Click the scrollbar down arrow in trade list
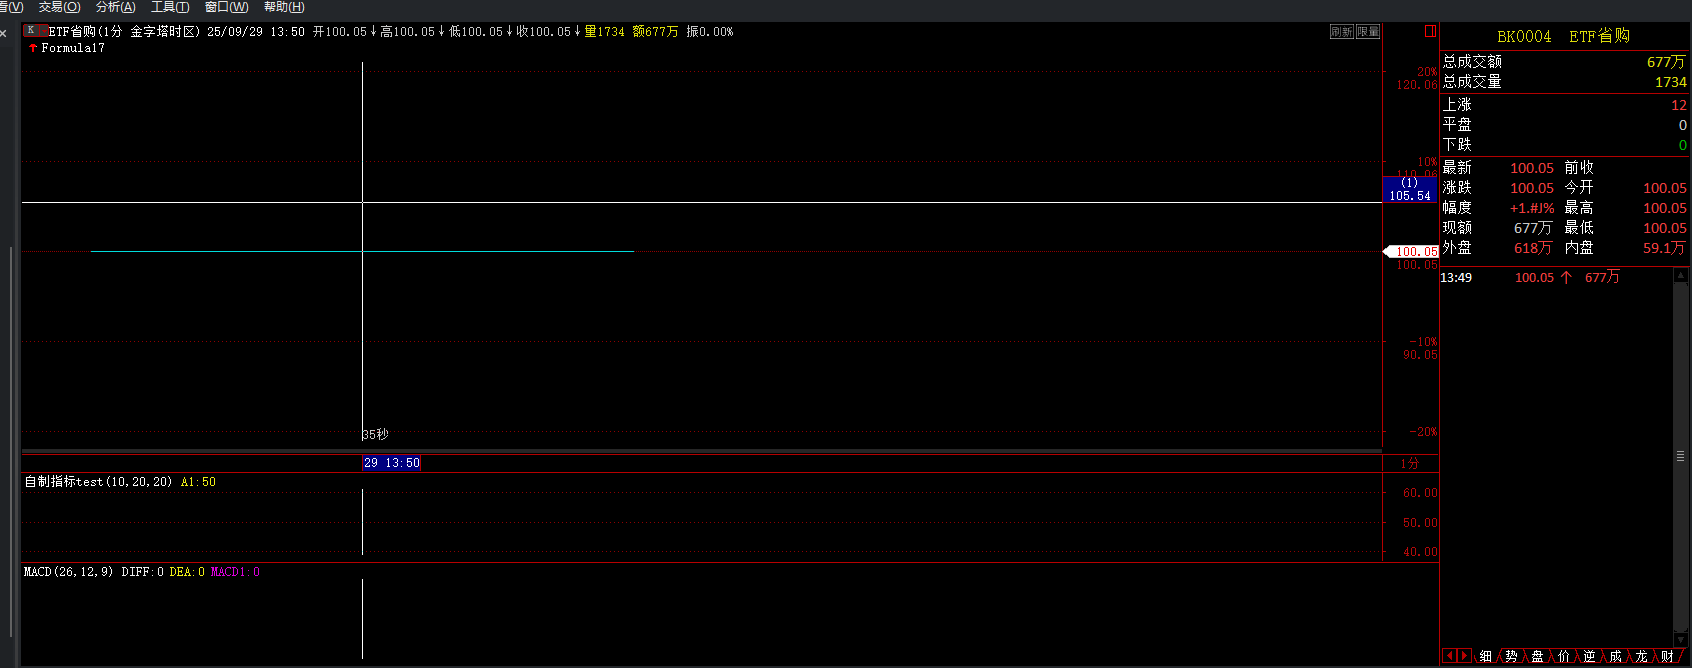 [x=1680, y=638]
